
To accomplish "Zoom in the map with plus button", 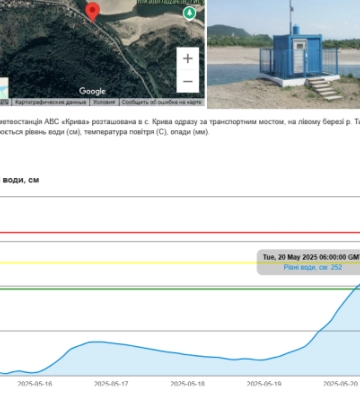I will (188, 59).
